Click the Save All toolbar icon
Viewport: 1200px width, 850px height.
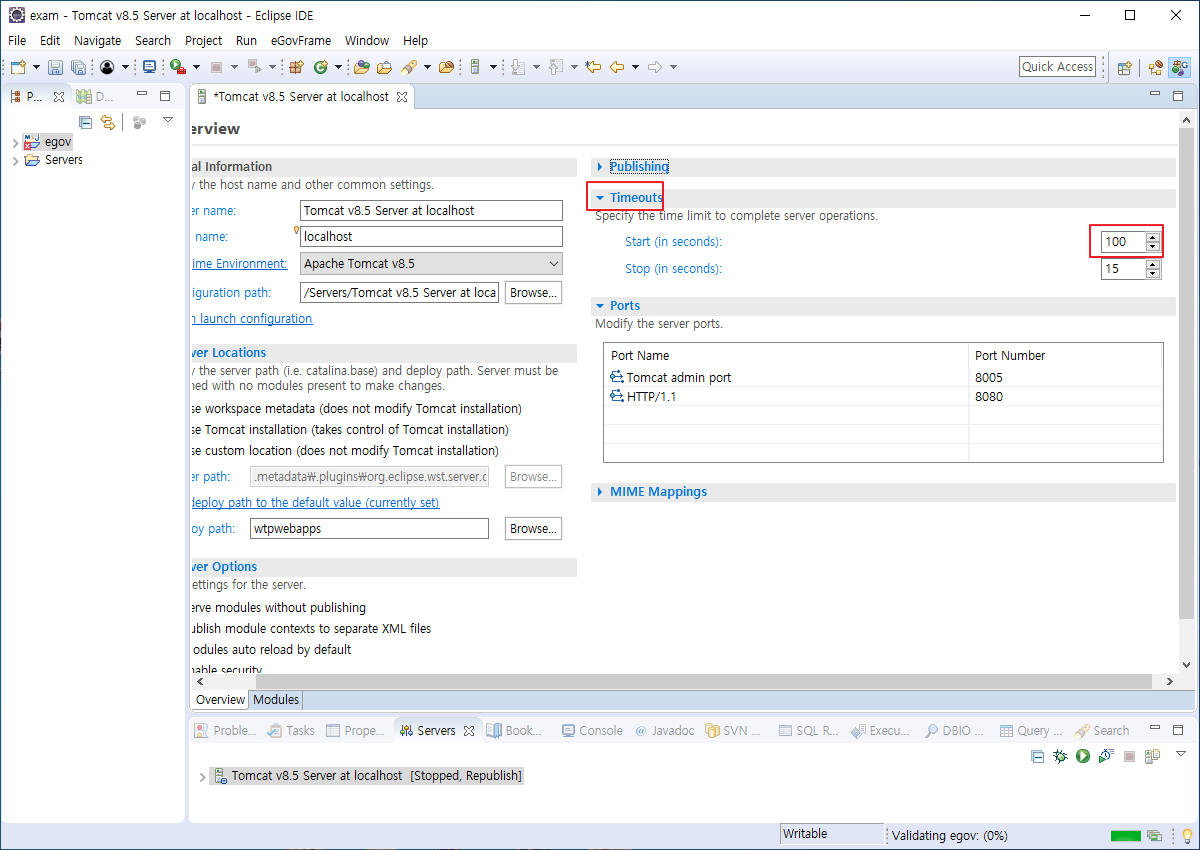tap(78, 67)
